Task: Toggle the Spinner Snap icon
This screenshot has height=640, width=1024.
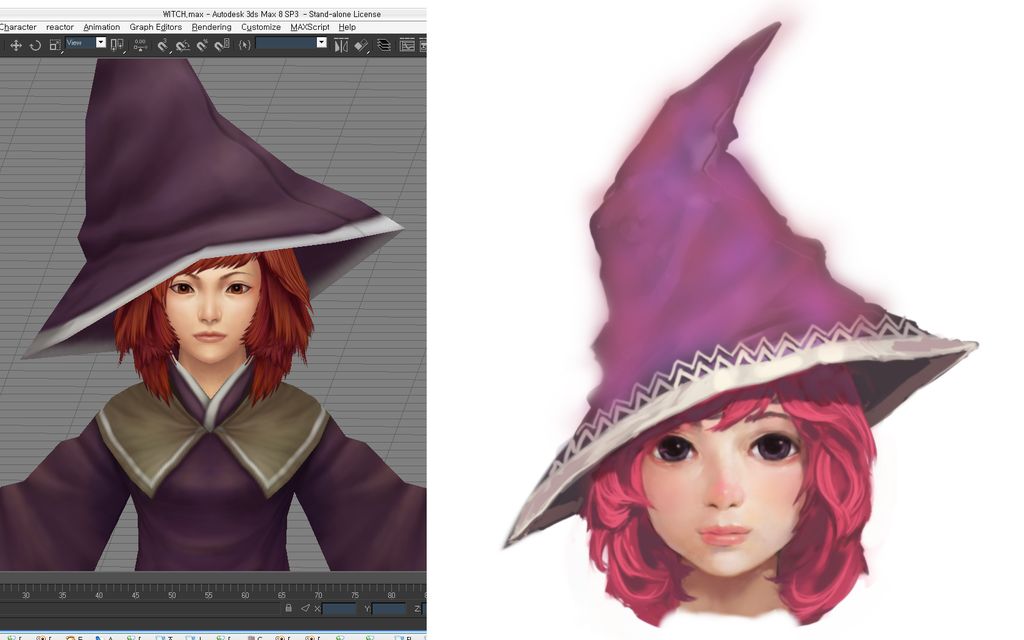Action: 222,45
